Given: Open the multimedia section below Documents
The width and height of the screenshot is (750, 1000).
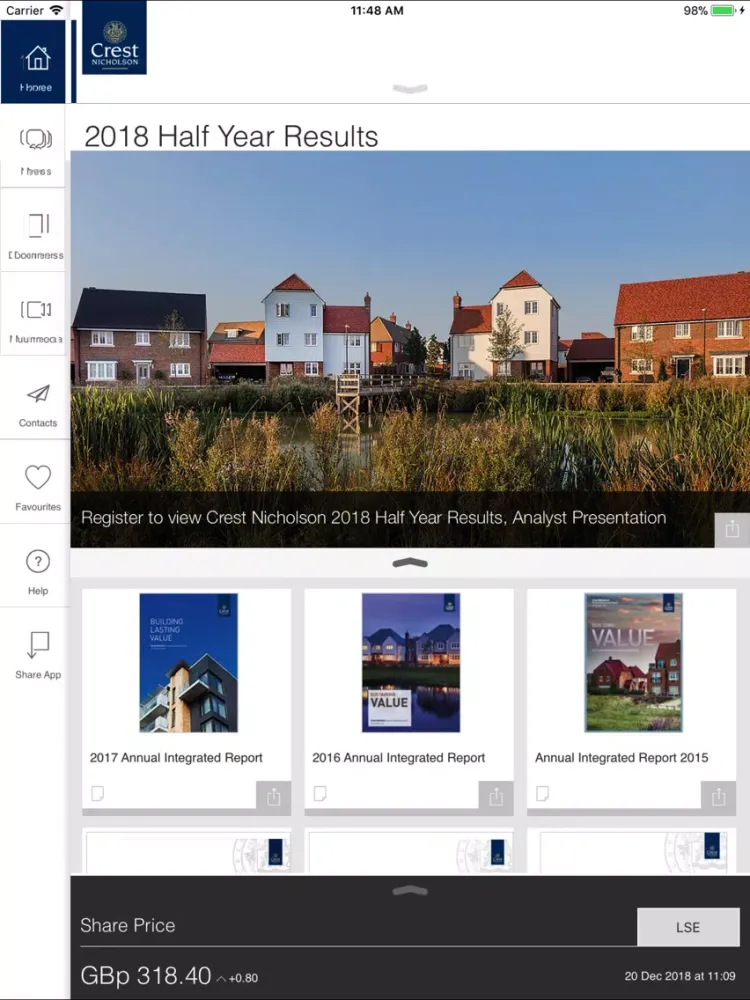Looking at the screenshot, I should pos(33,314).
